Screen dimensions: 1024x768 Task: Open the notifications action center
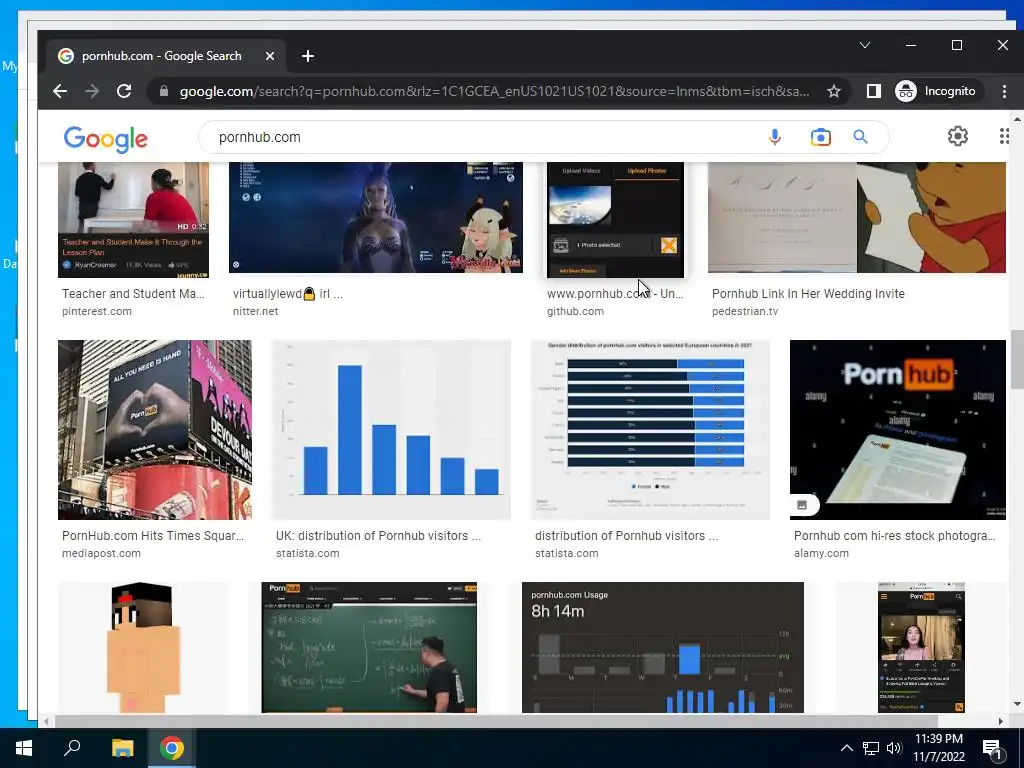pos(993,748)
